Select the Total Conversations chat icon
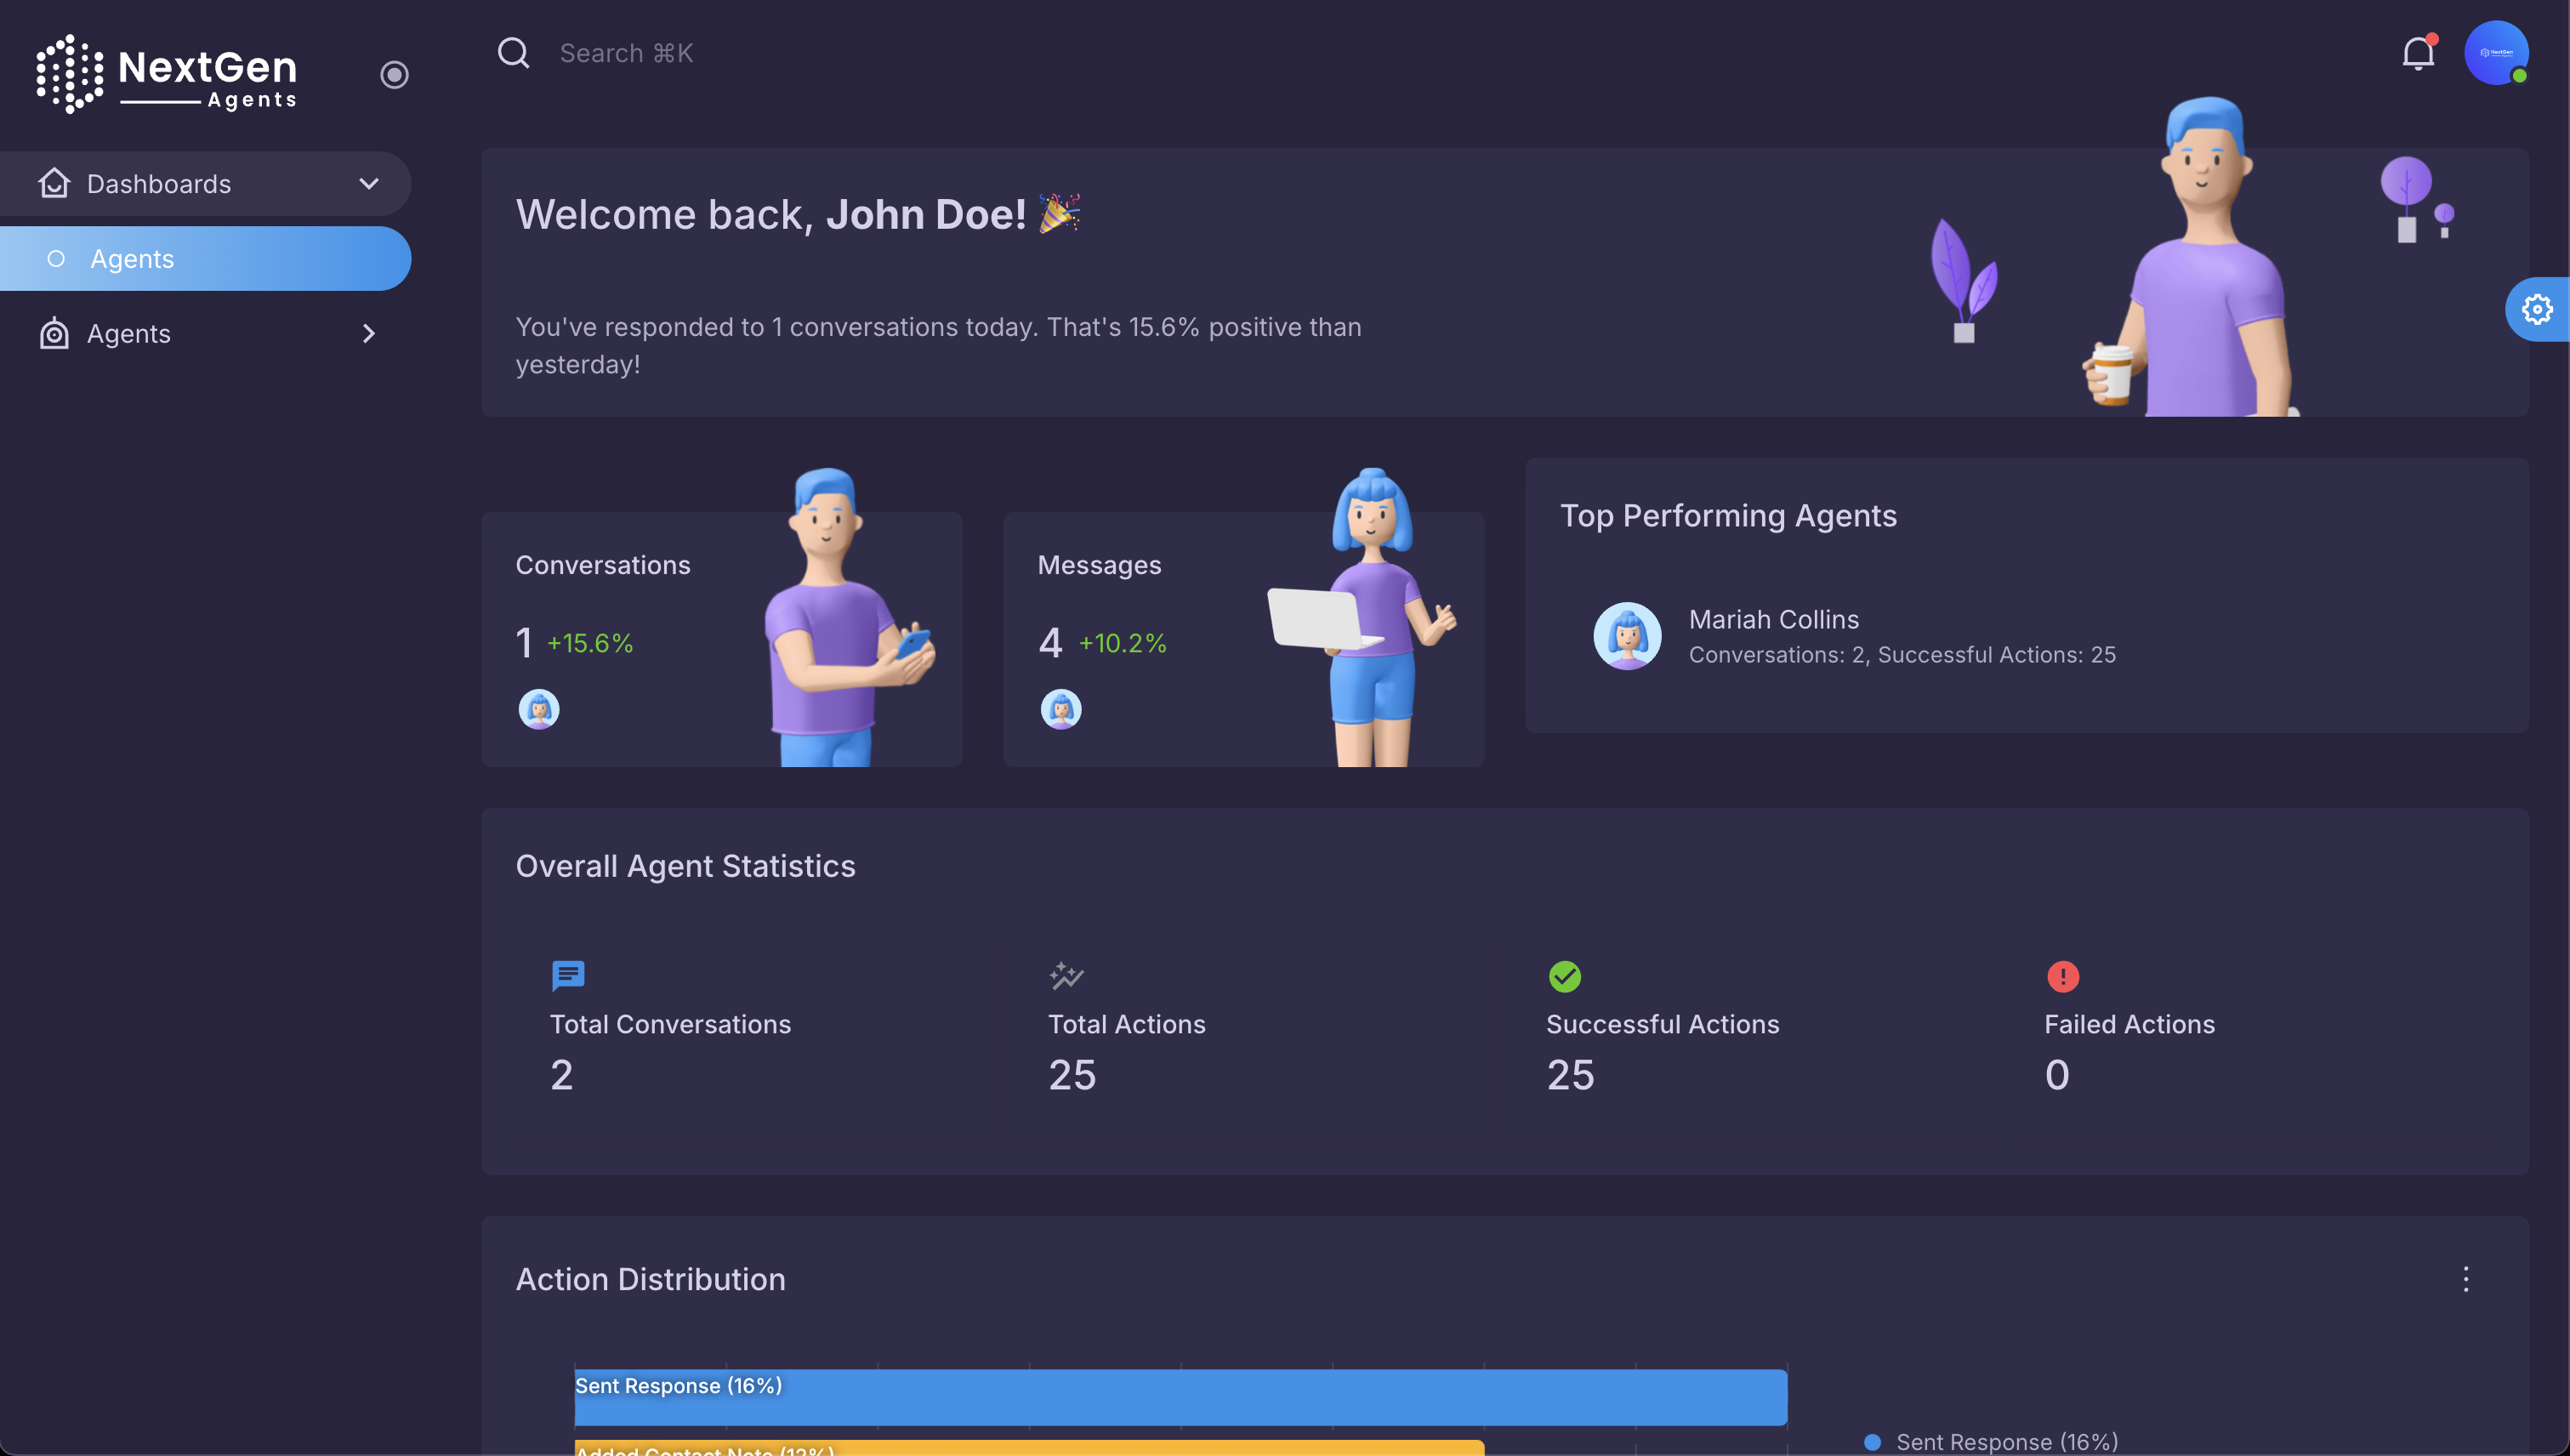 tap(567, 976)
